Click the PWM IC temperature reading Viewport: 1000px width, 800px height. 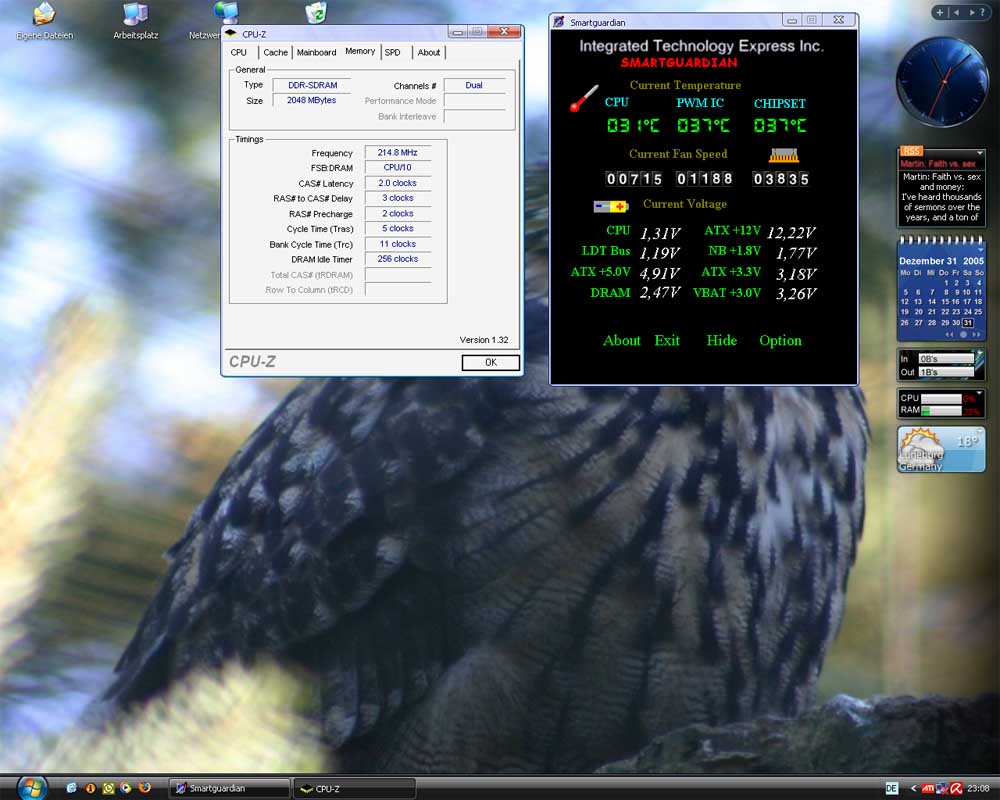point(703,126)
